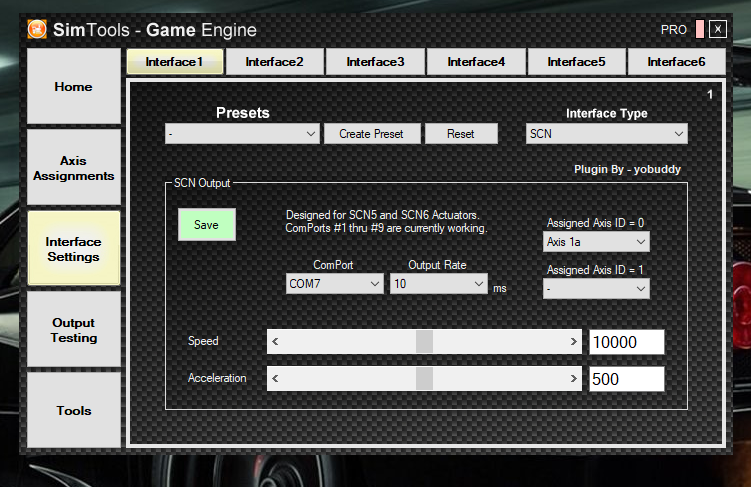Click the 'Plugin By - yobuddy' text

click(627, 169)
